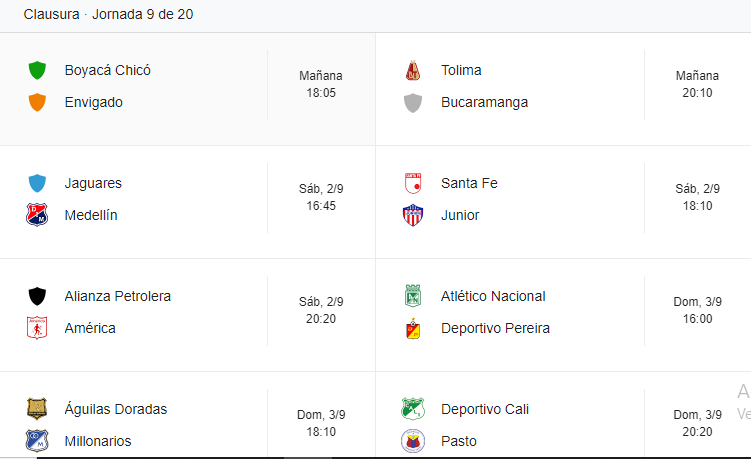Viewport: 751px width, 459px height.
Task: Open the Santa Fe team name
Action: (469, 183)
